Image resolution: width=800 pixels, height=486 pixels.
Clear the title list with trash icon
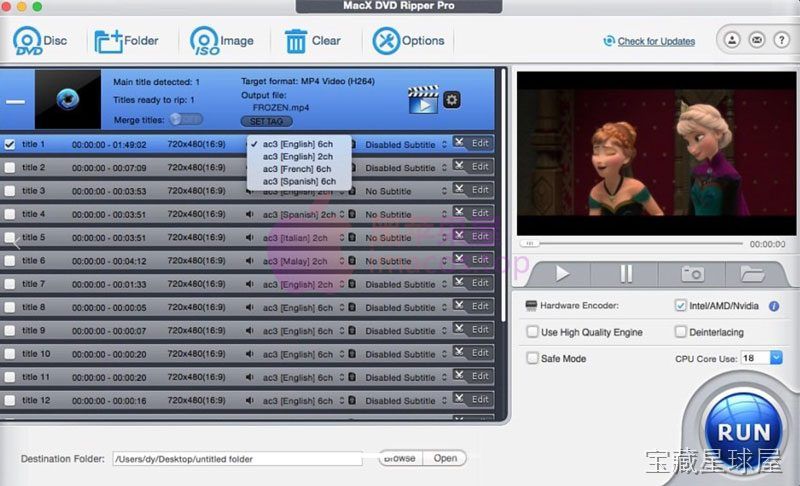click(295, 41)
